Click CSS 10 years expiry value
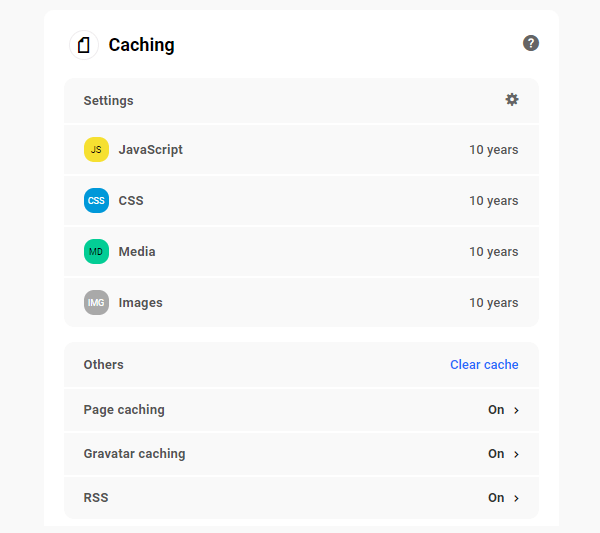 pos(493,201)
